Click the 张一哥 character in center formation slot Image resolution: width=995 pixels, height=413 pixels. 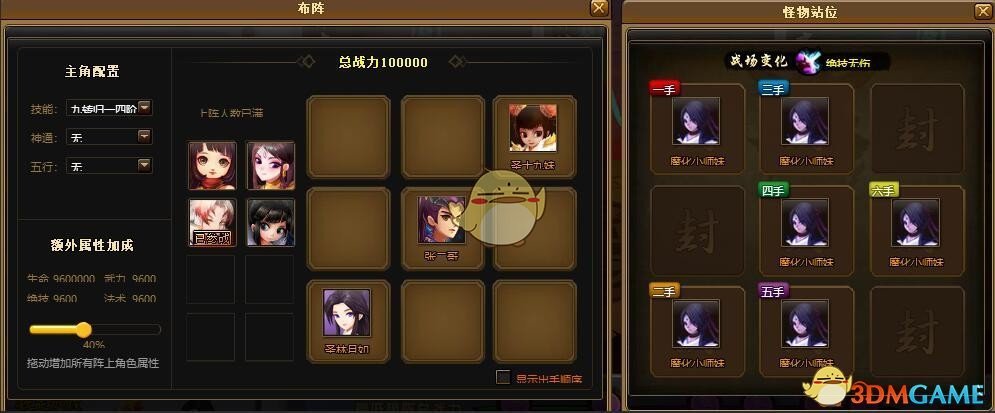coord(442,220)
